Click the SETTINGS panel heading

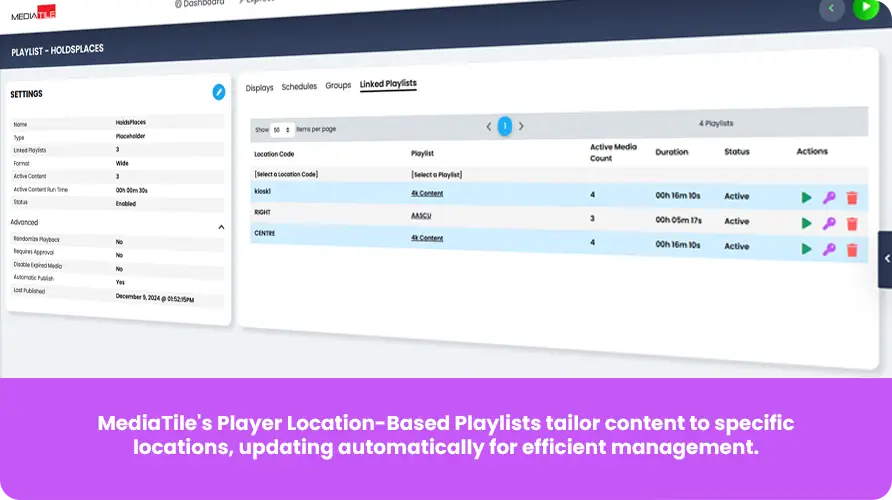26,94
